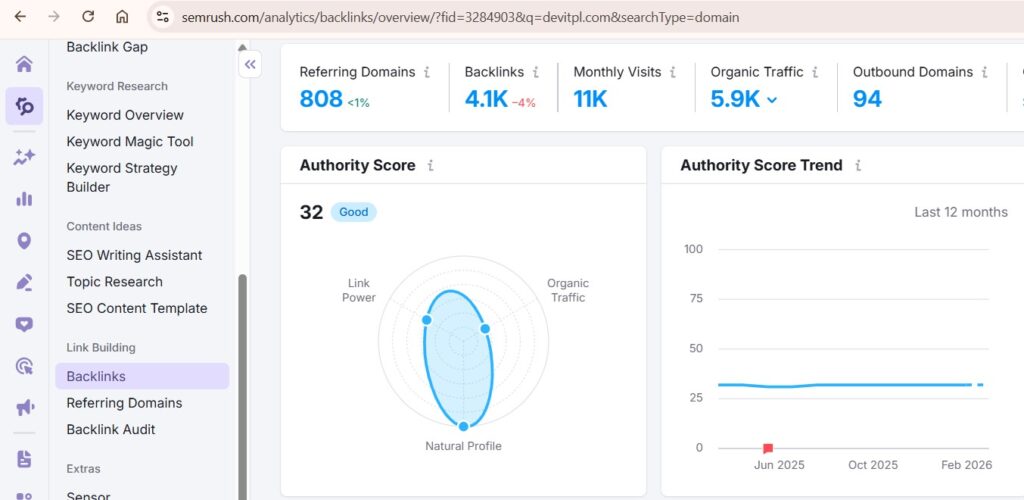The width and height of the screenshot is (1024, 500).
Task: Click info icon beside Referring Domains
Action: (x=427, y=72)
